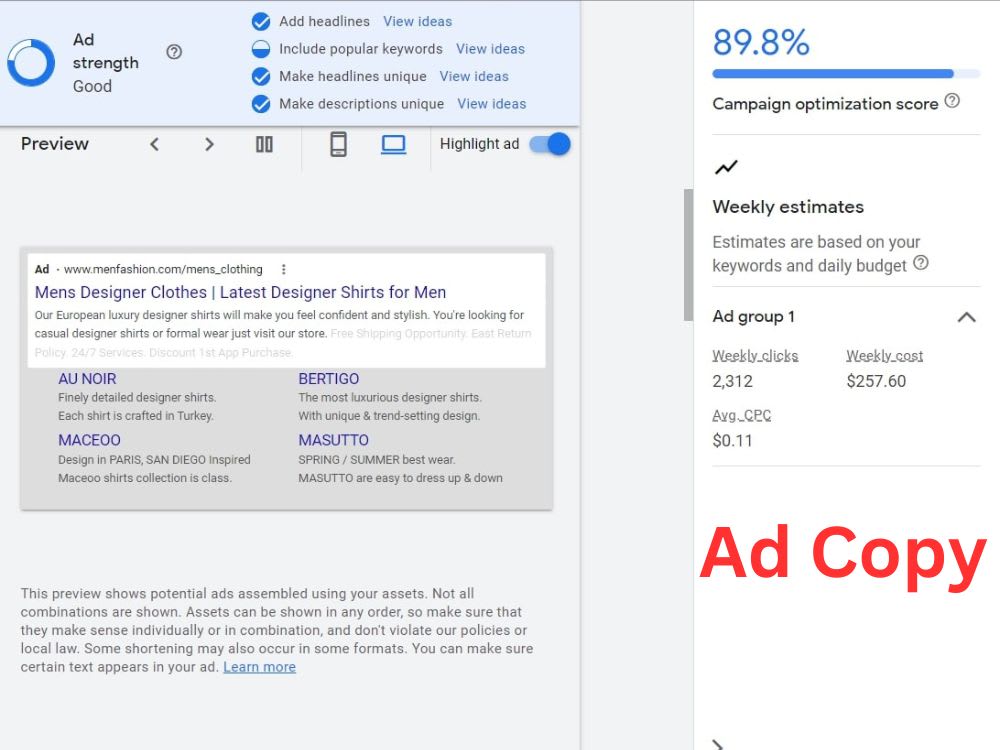
Task: Turn off the Highlight ad toggle
Action: 550,144
